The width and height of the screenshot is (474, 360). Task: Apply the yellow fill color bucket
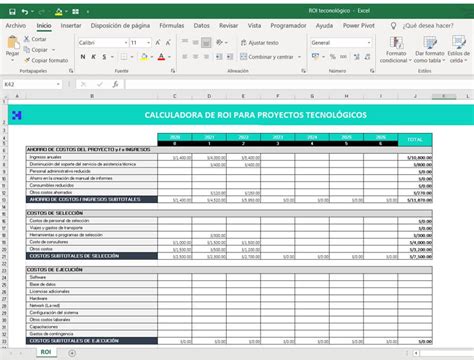click(144, 57)
